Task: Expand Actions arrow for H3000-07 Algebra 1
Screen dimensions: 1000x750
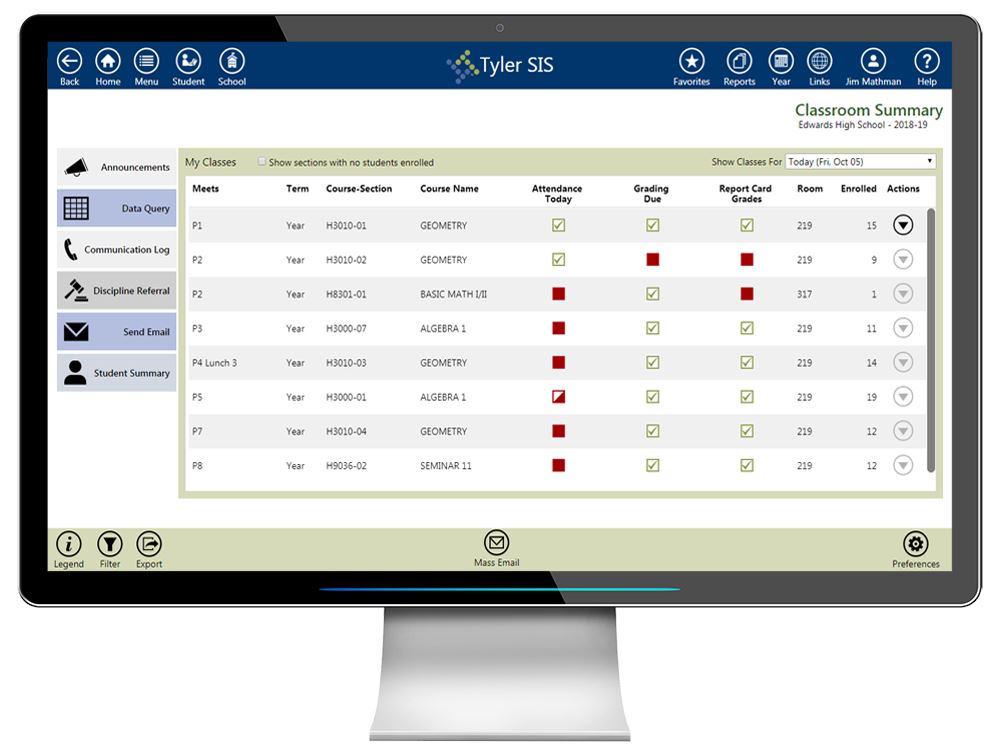Action: (x=903, y=328)
